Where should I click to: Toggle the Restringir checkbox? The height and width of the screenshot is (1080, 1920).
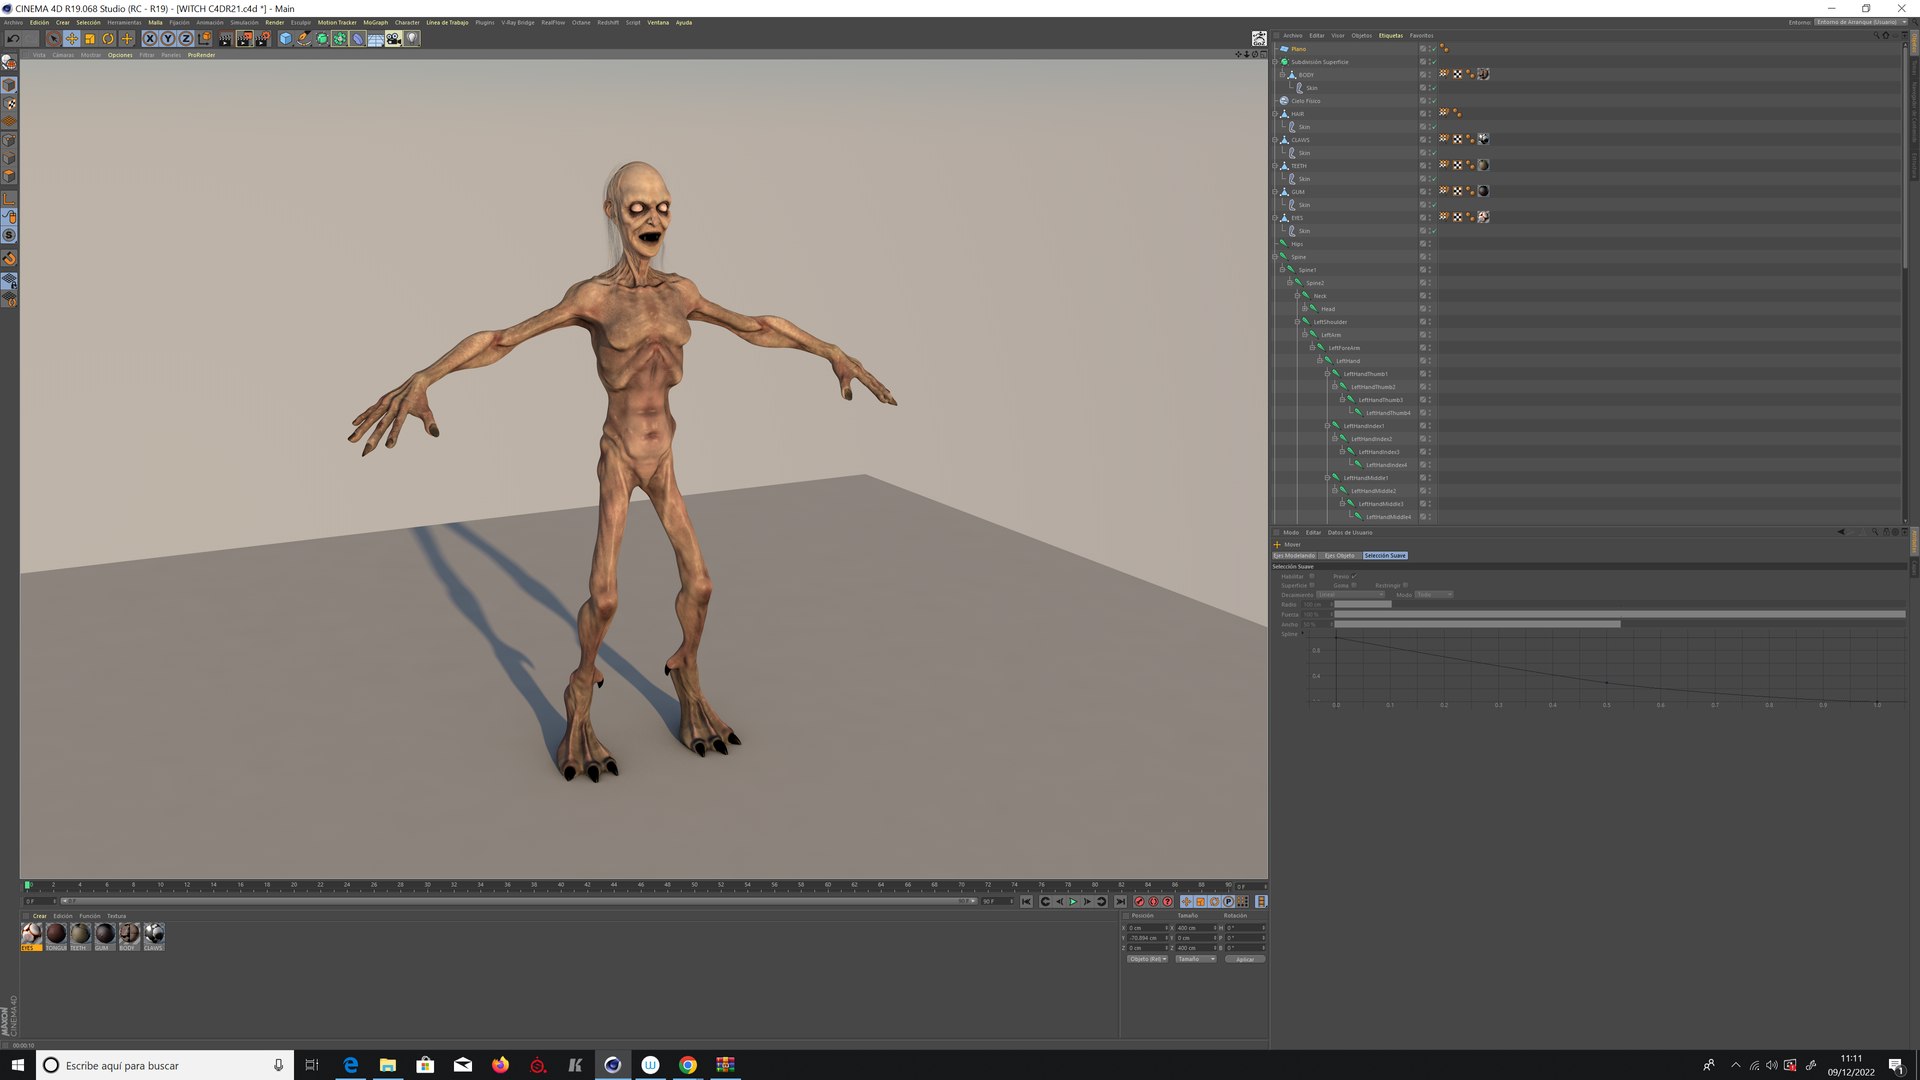point(1405,585)
